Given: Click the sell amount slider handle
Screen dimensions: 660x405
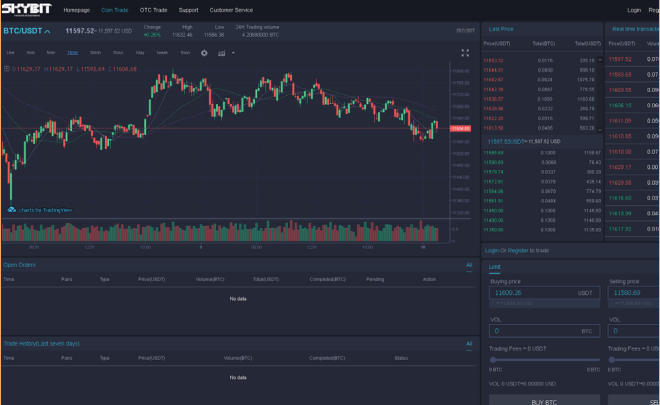Looking at the screenshot, I should [x=612, y=360].
